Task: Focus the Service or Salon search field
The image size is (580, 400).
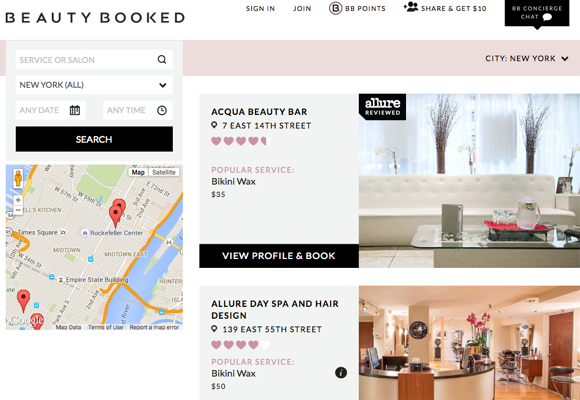Action: click(87, 60)
